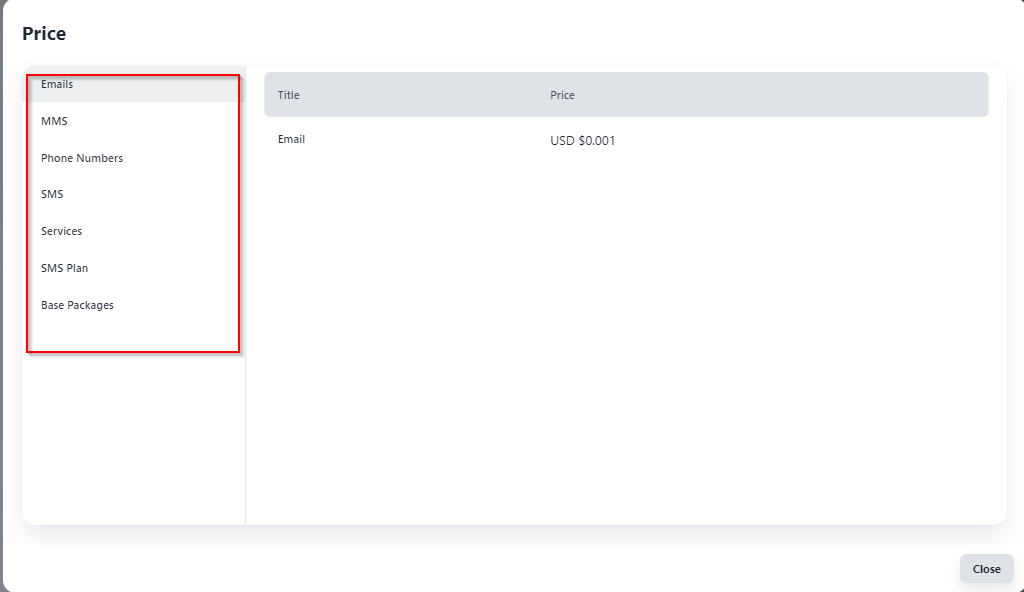Show the SMS price list

click(52, 194)
